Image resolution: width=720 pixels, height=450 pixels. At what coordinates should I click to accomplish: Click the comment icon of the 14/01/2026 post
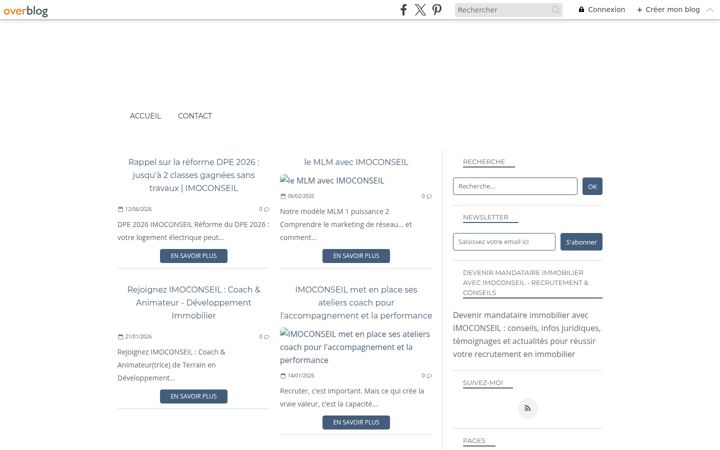tap(429, 376)
